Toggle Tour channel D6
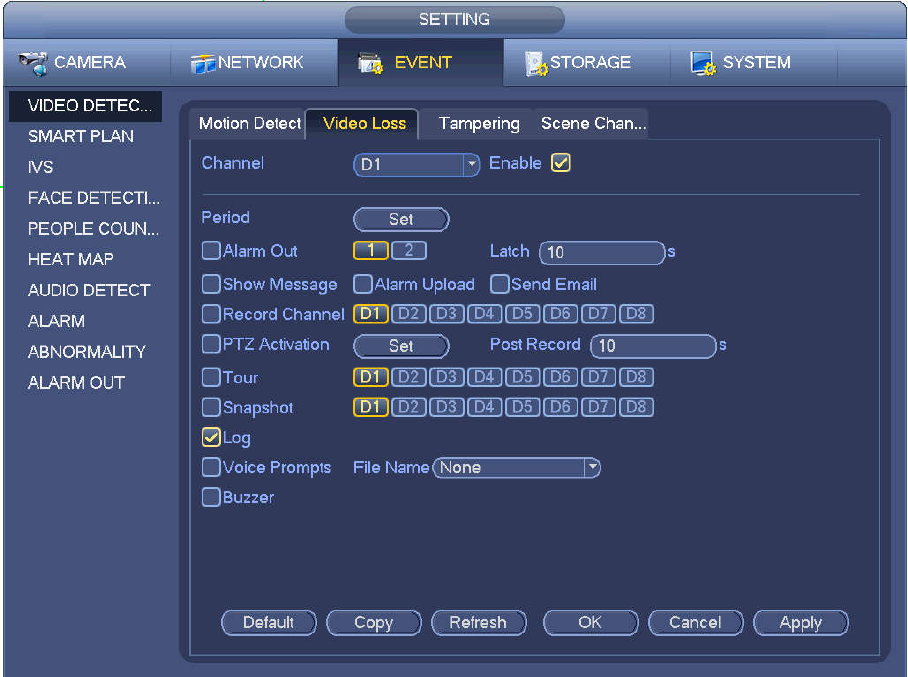 coord(560,378)
